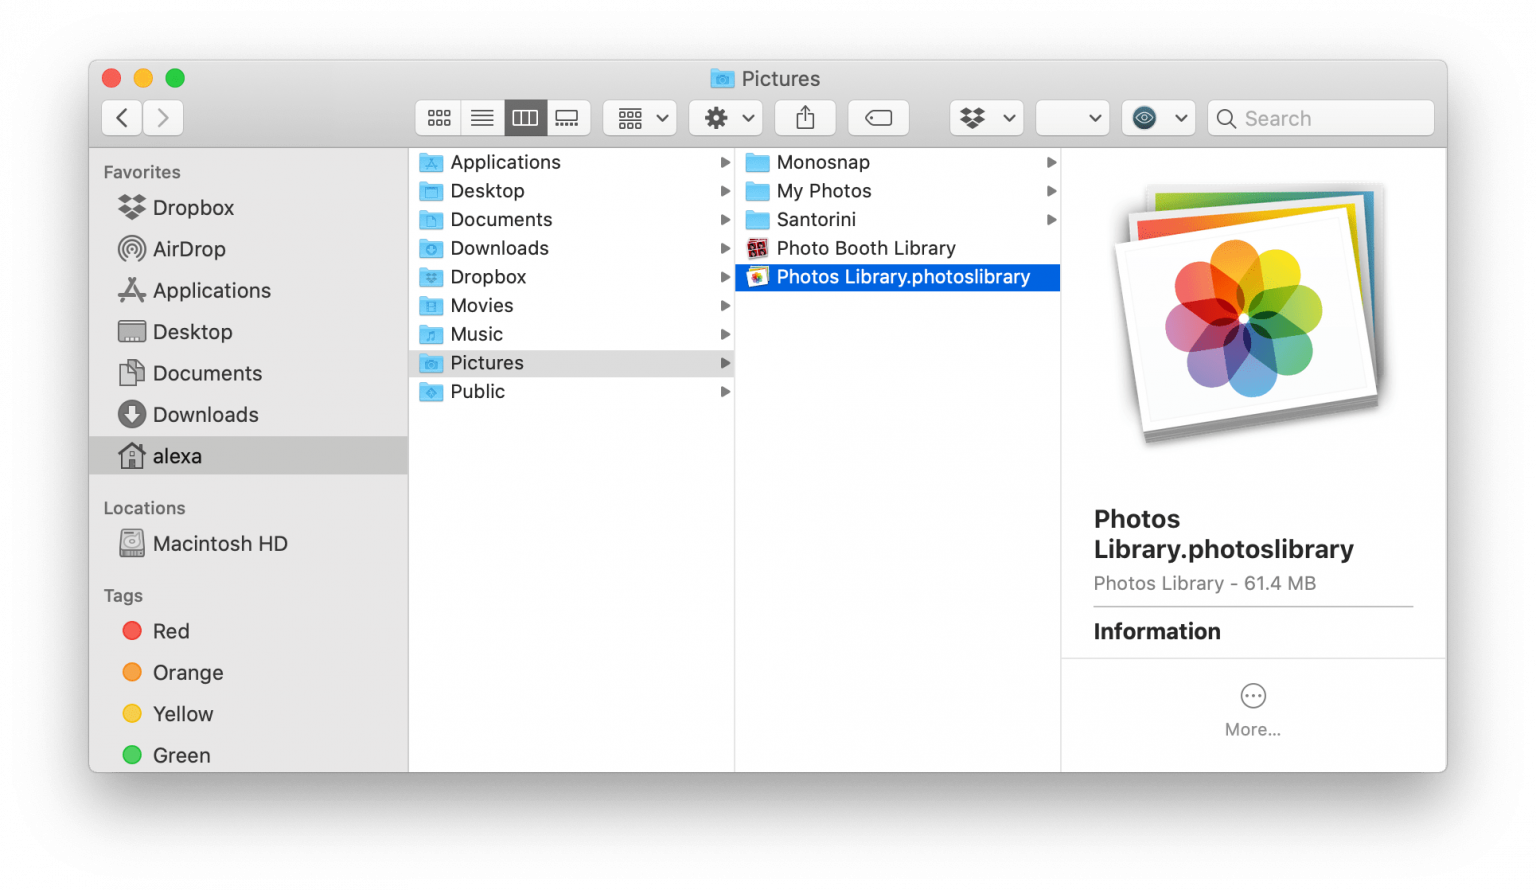The width and height of the screenshot is (1536, 890).
Task: Switch to icon view in the toolbar
Action: click(438, 117)
